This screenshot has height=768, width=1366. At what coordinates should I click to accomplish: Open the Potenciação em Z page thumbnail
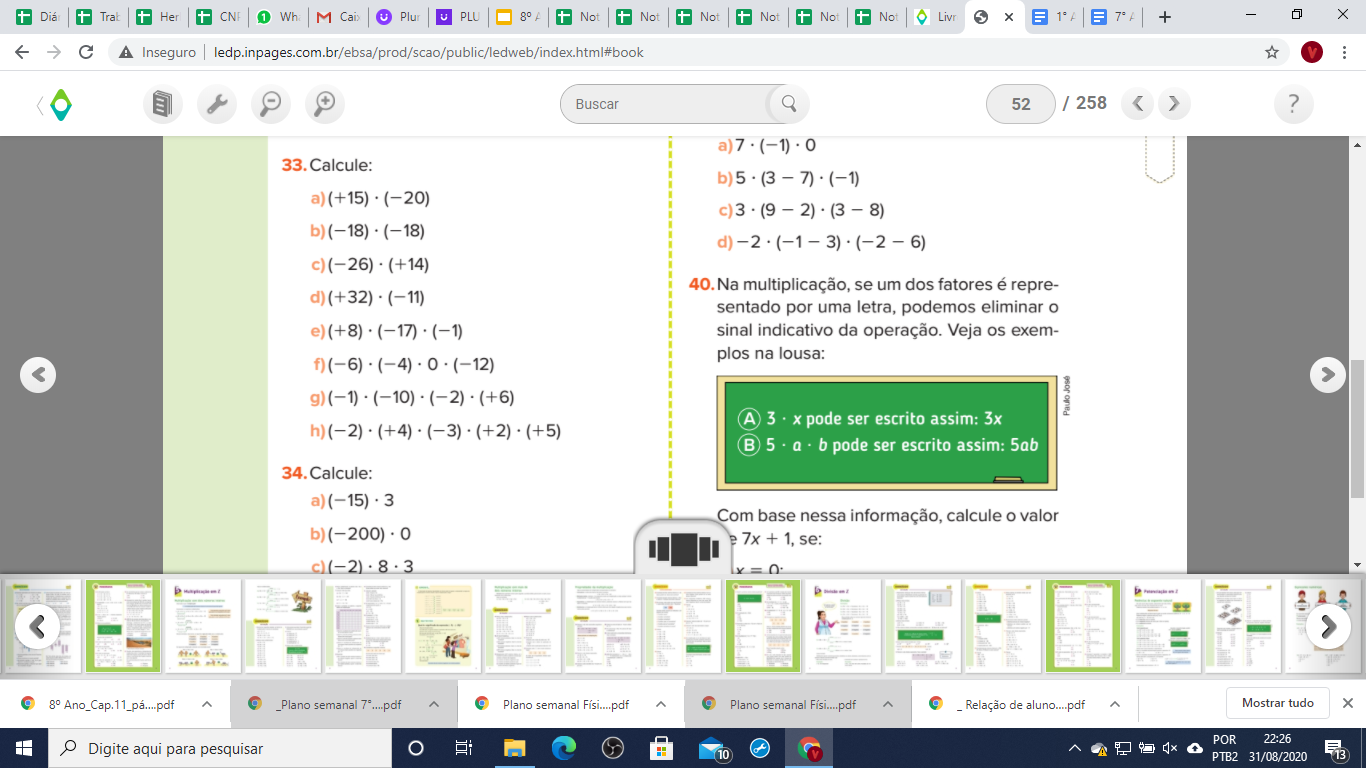coord(1163,626)
